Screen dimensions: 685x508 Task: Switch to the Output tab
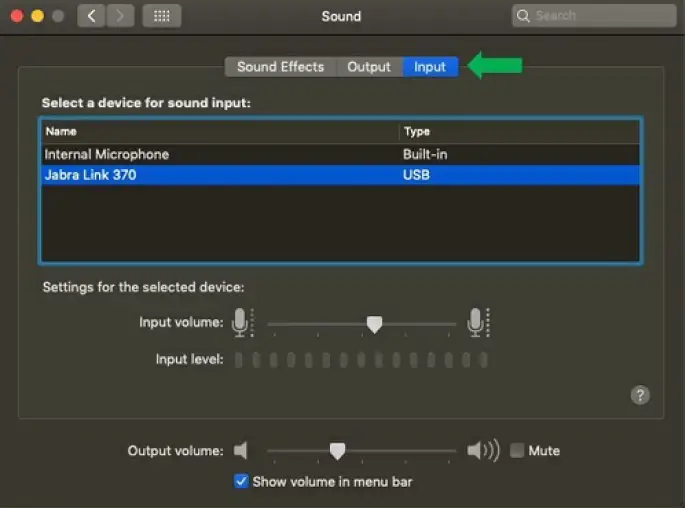[369, 67]
